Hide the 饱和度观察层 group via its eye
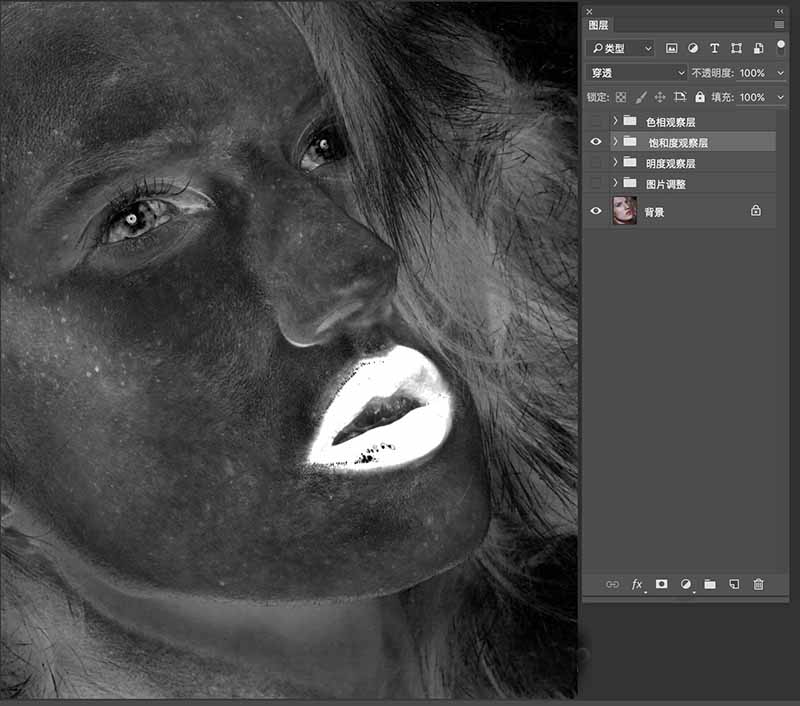Viewport: 800px width, 706px height. 596,142
